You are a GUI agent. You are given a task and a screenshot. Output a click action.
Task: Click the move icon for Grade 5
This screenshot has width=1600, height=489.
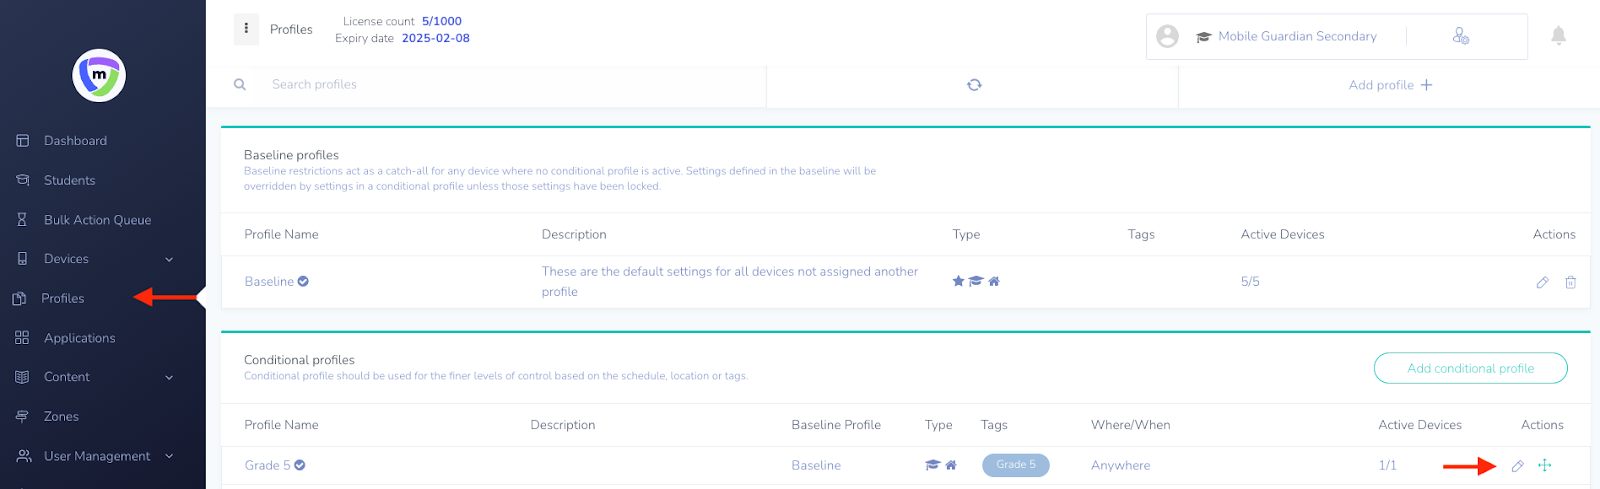(1545, 465)
